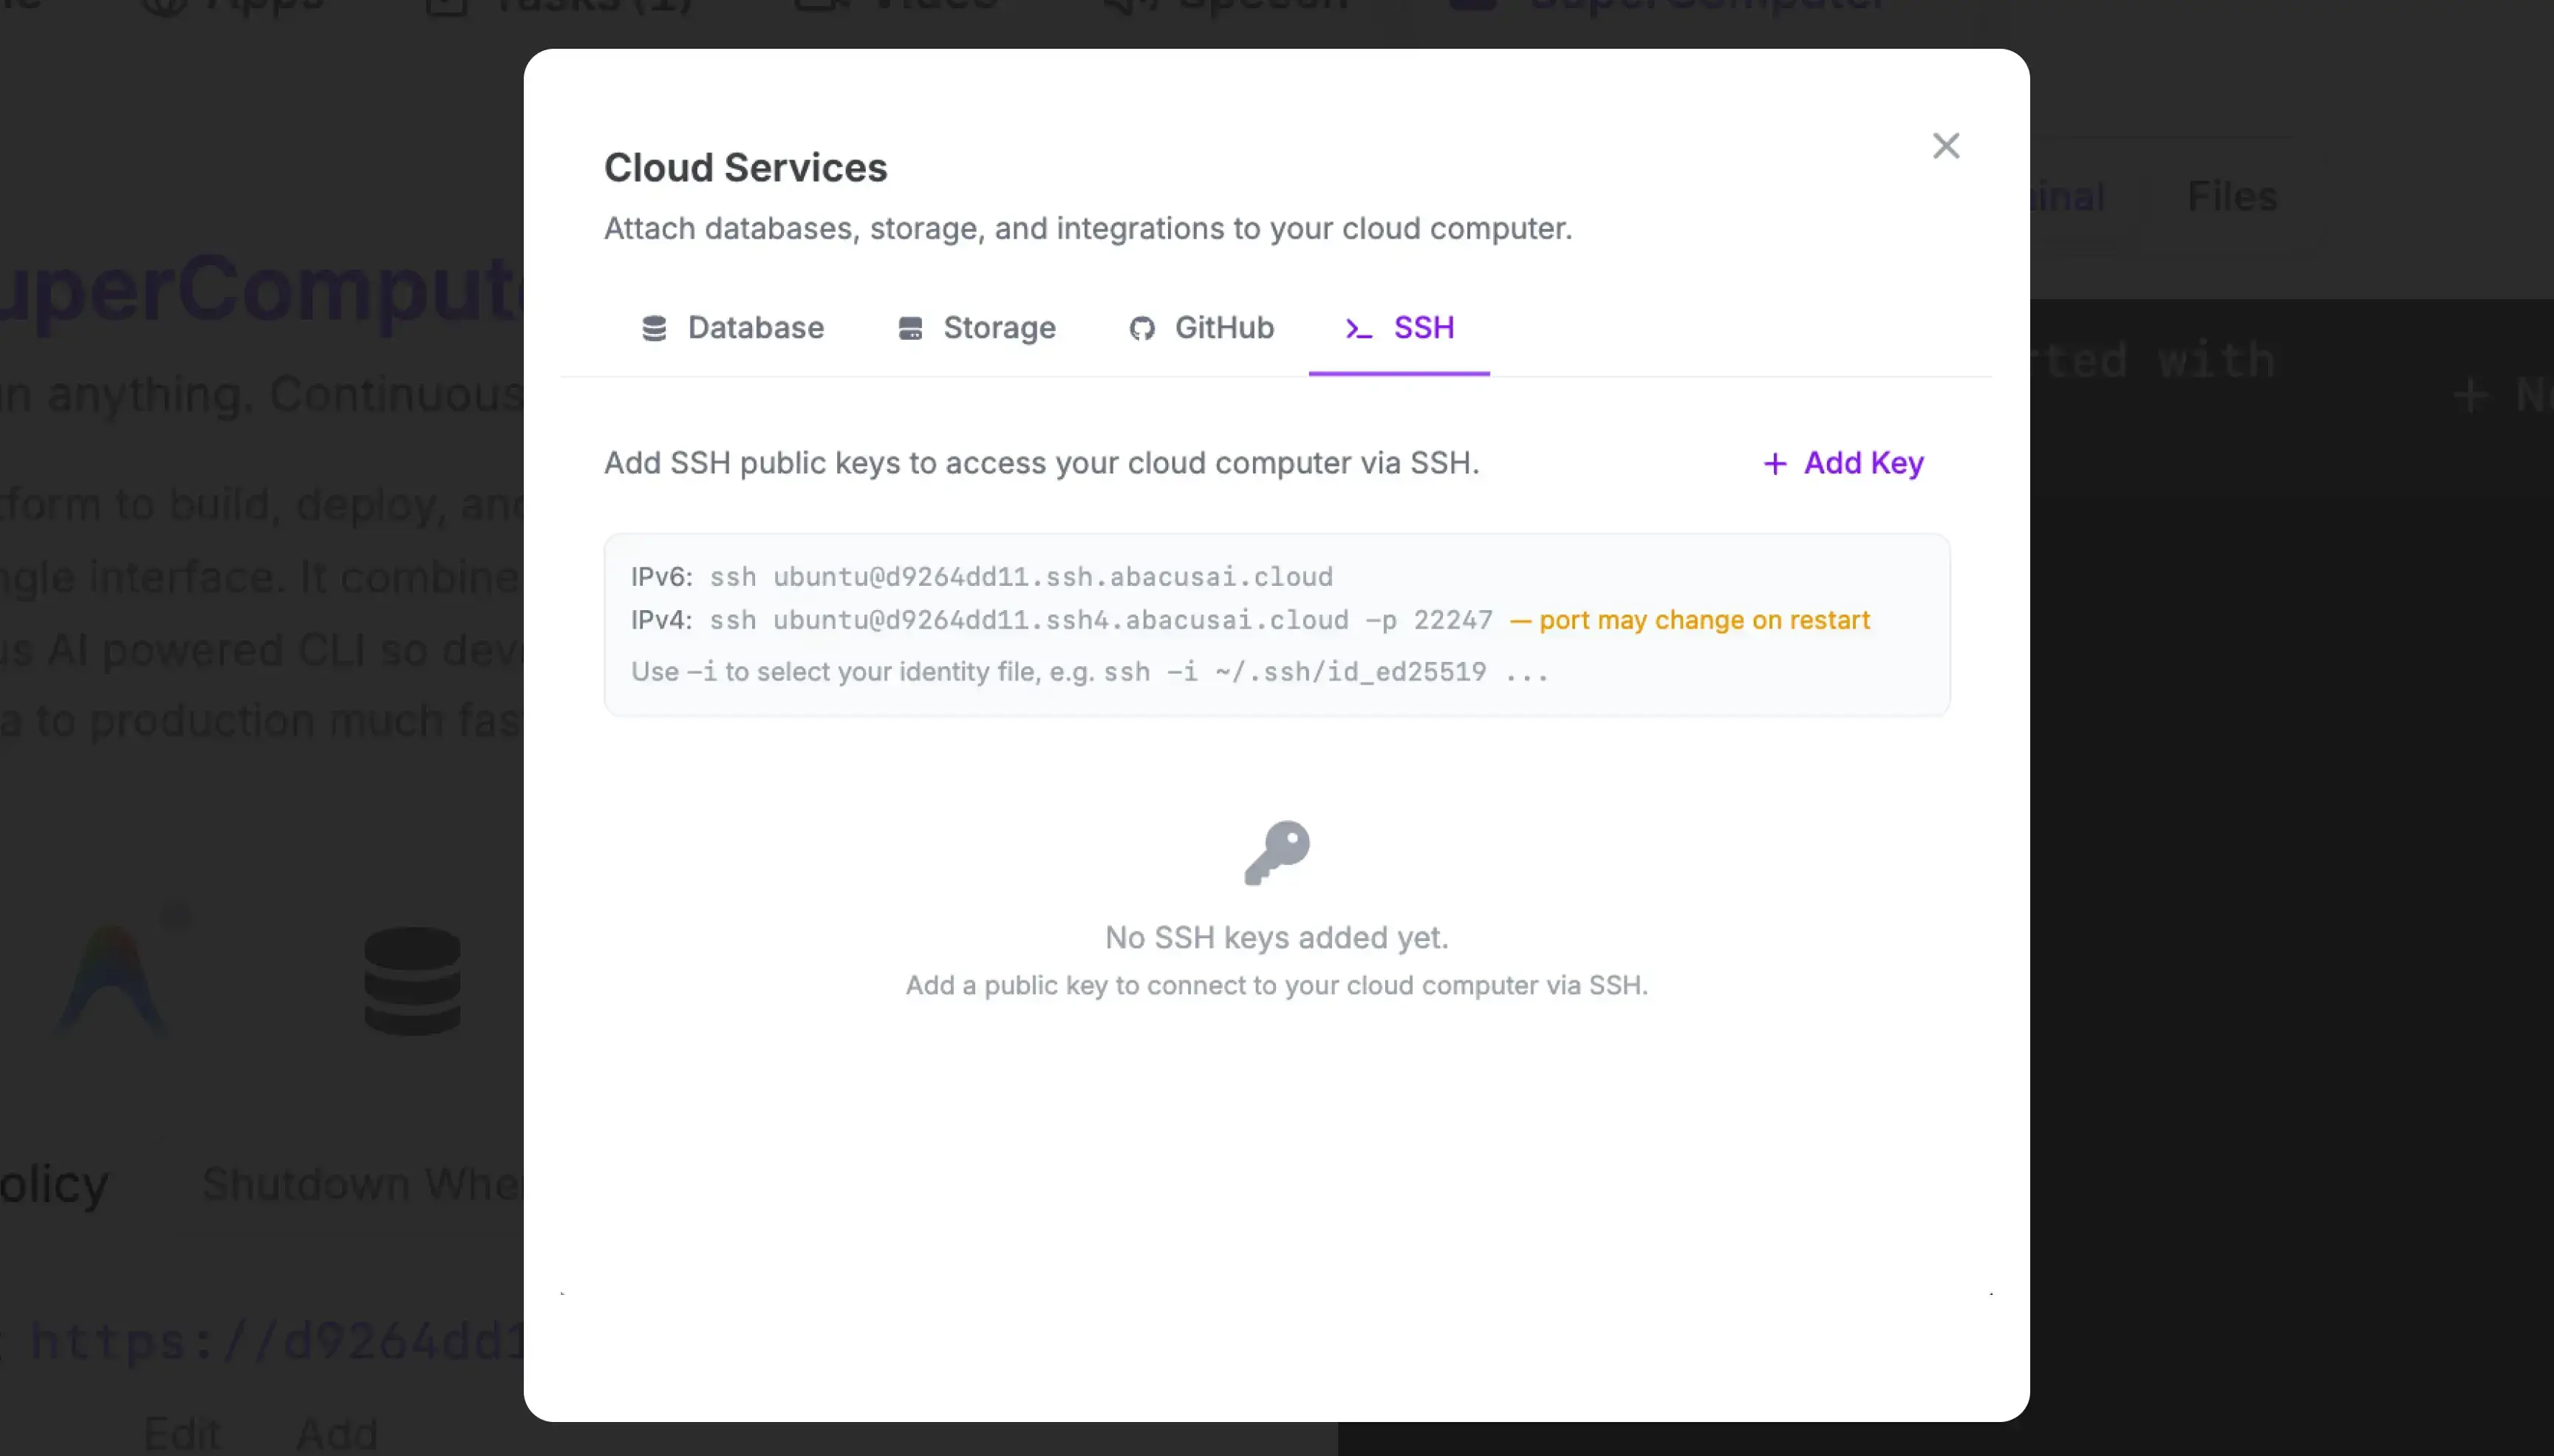This screenshot has height=1456, width=2554.
Task: Click the Storage drive icon in the tab row
Action: click(x=910, y=328)
